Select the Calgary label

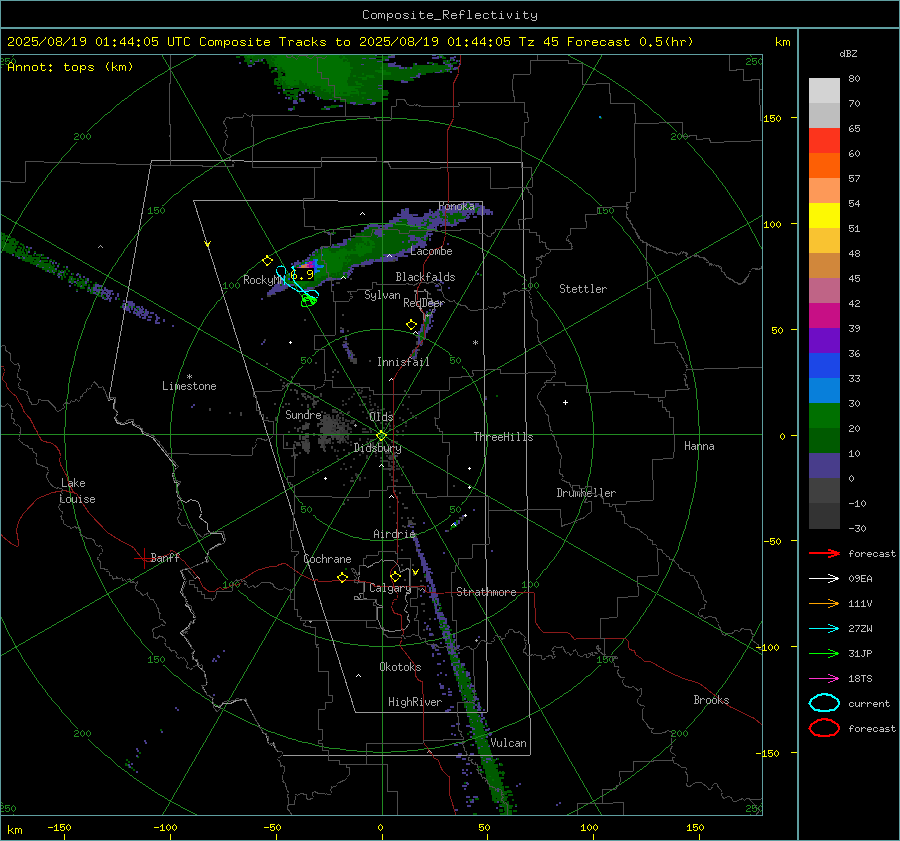coord(390,588)
